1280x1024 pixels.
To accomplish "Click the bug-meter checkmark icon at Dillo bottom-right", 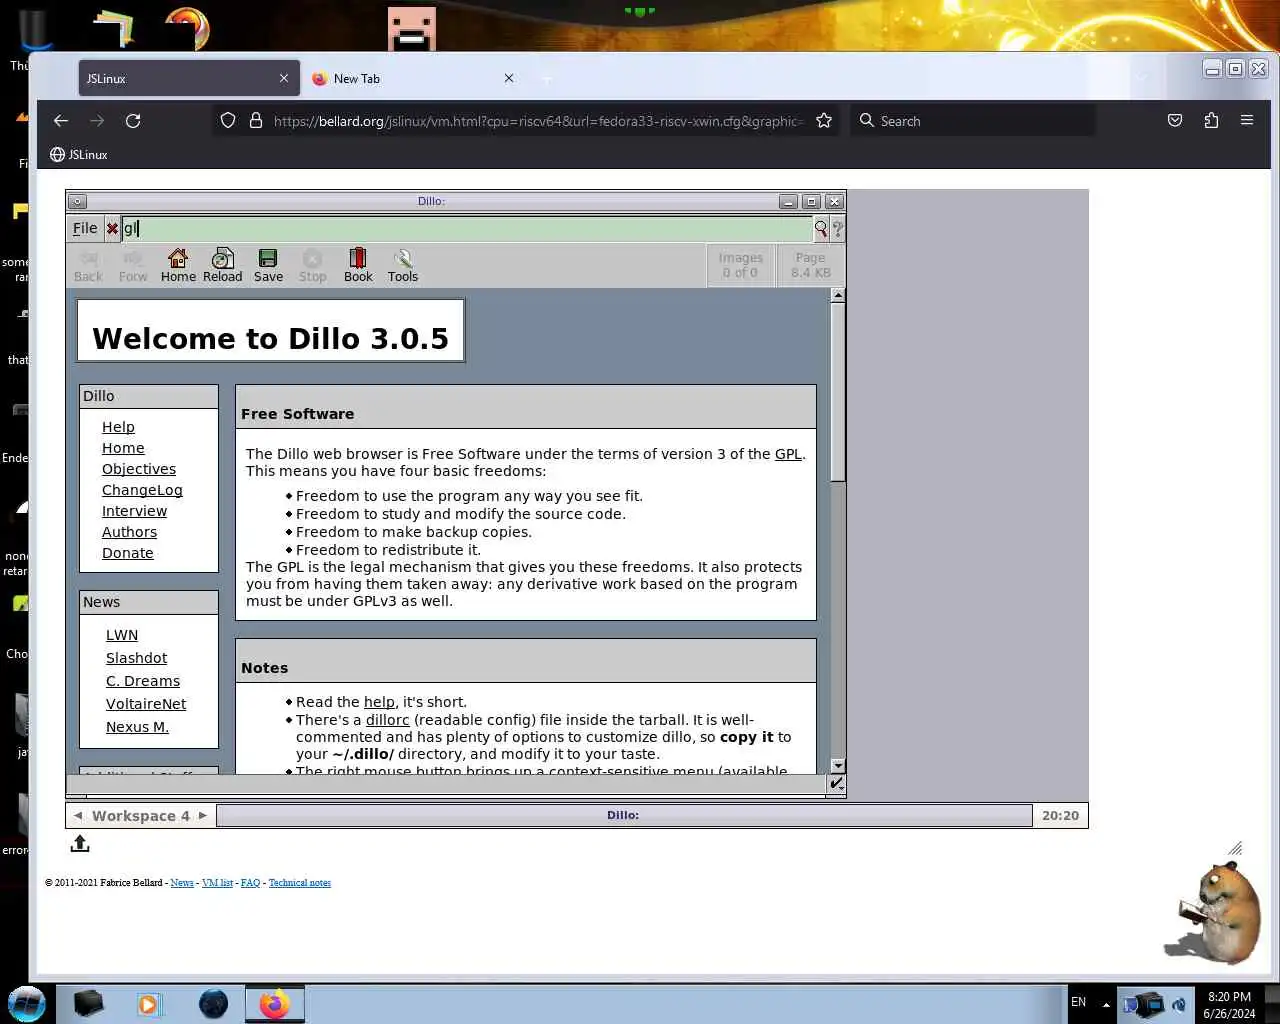I will click(x=837, y=784).
